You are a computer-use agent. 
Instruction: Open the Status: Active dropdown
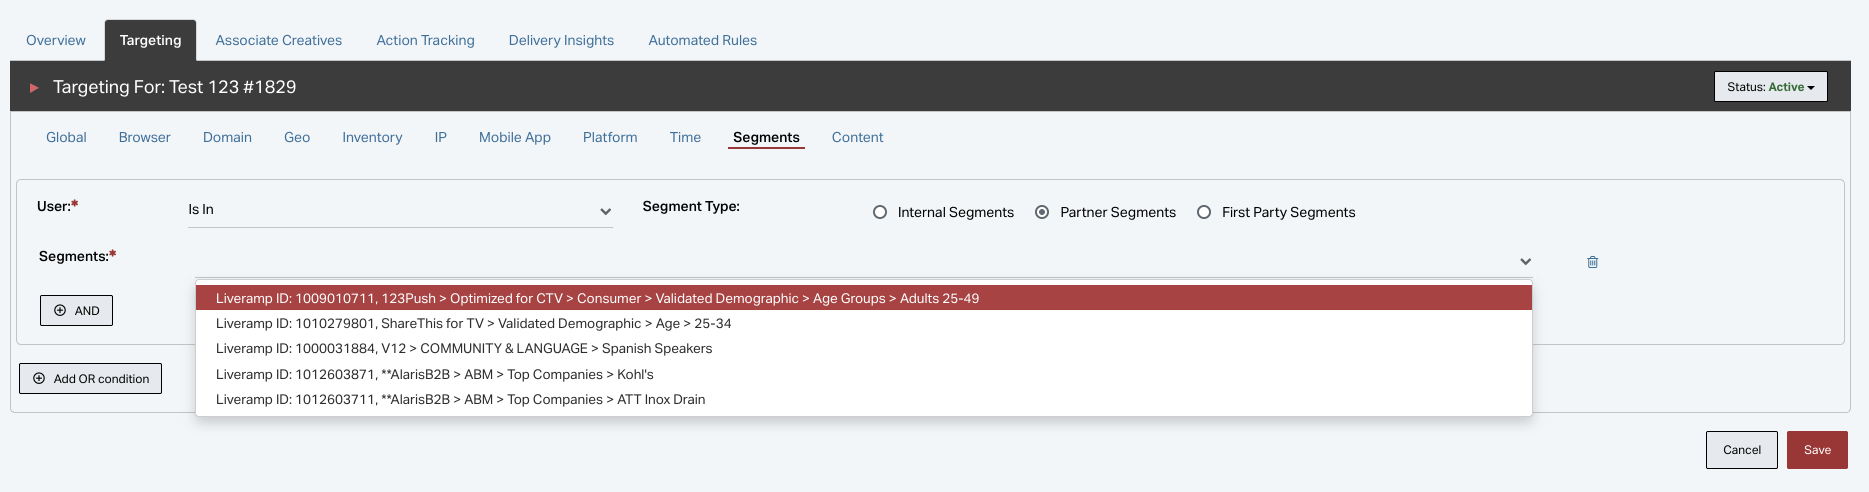[x=1770, y=87]
